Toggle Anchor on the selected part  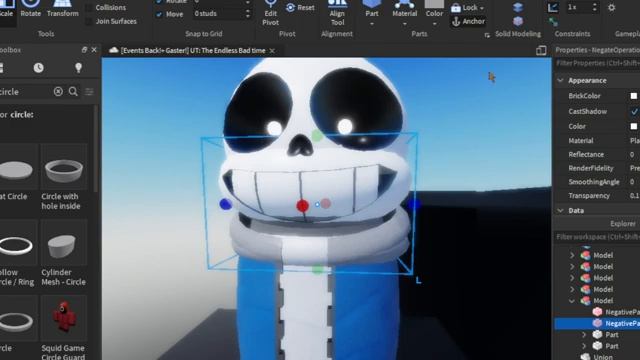[x=469, y=21]
